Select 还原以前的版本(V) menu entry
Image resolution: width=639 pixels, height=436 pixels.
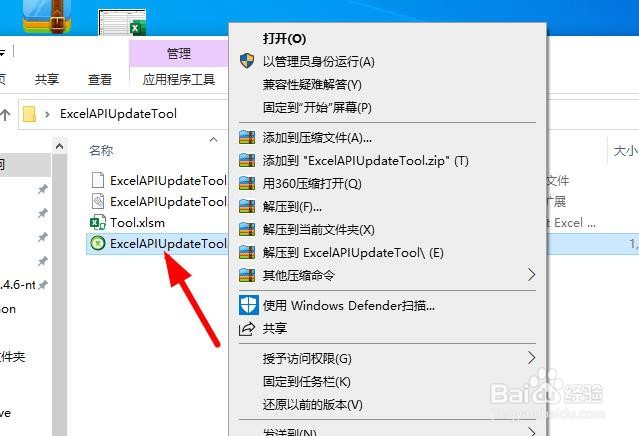(x=313, y=405)
